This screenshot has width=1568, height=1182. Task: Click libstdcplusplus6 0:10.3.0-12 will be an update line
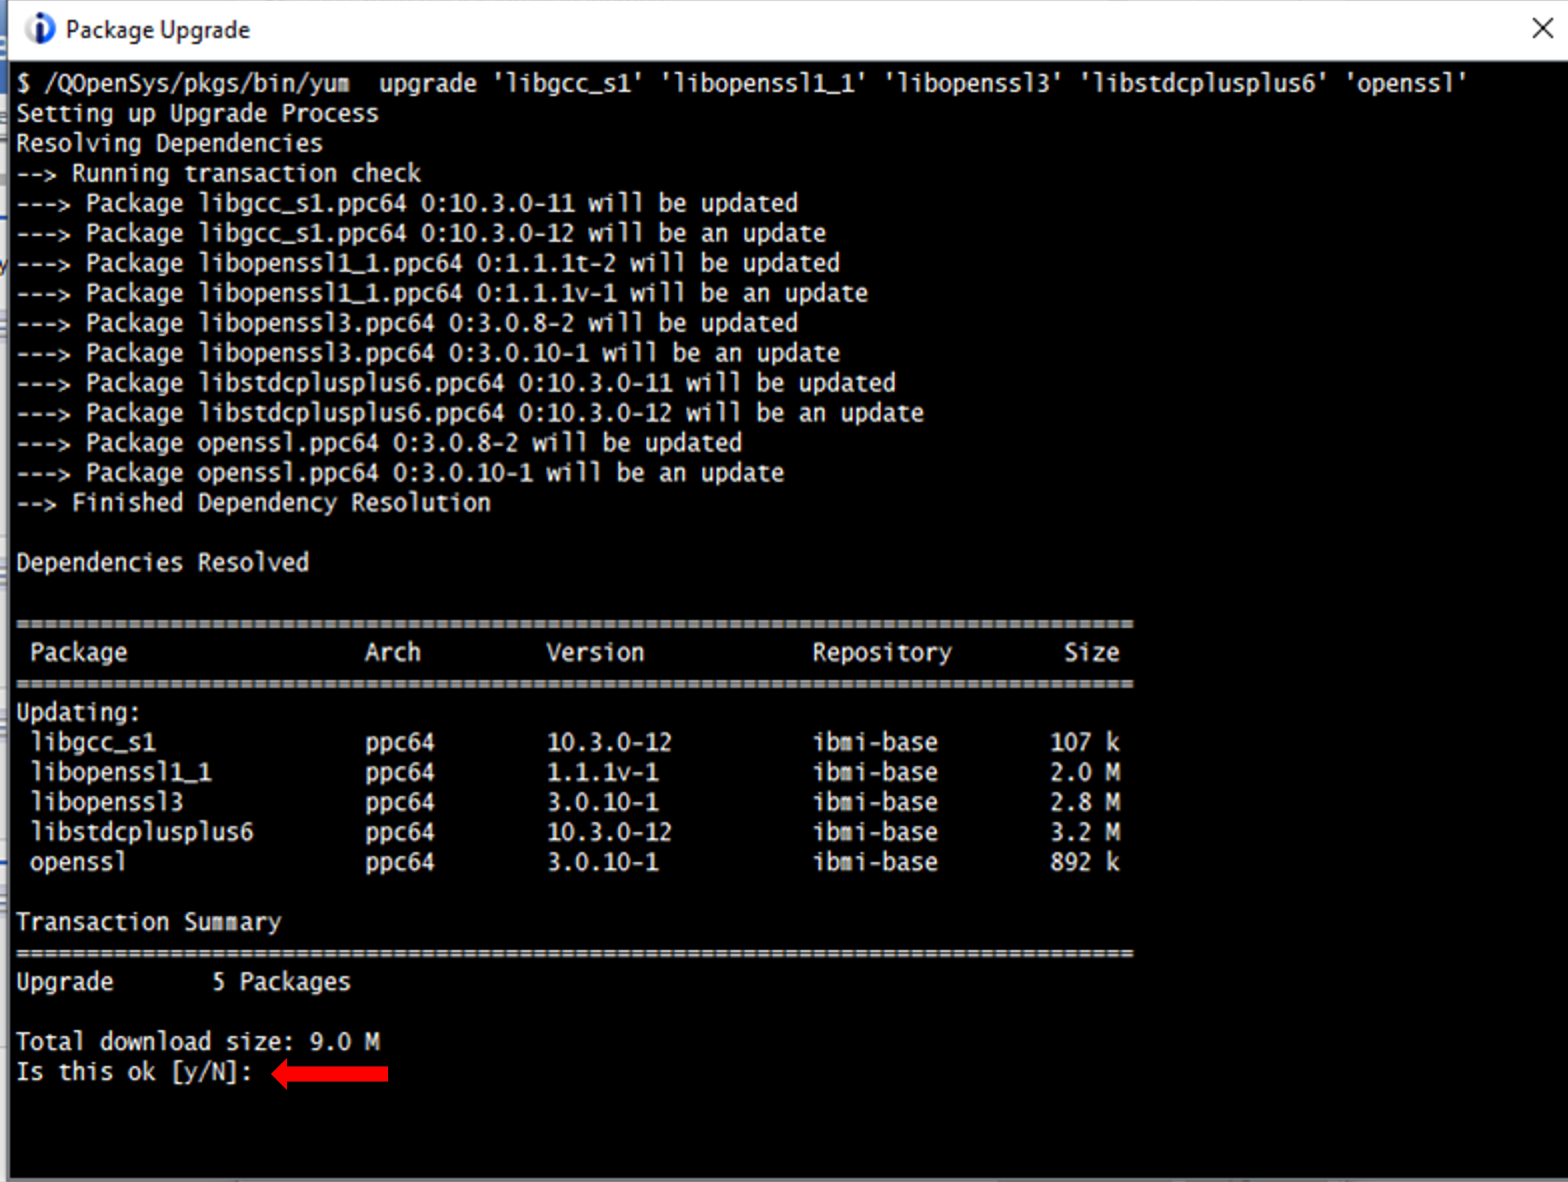click(470, 413)
